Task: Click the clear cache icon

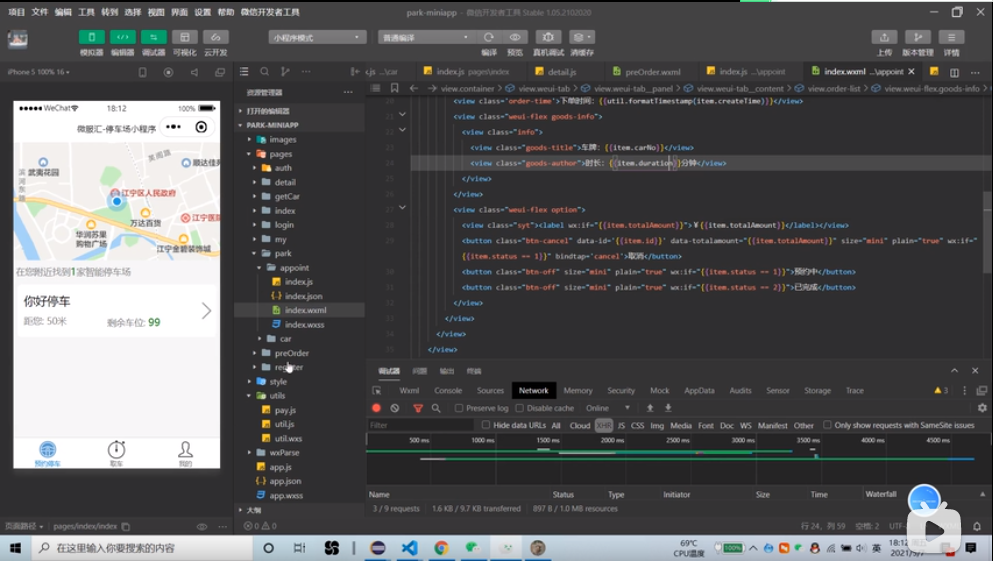Action: click(x=581, y=37)
